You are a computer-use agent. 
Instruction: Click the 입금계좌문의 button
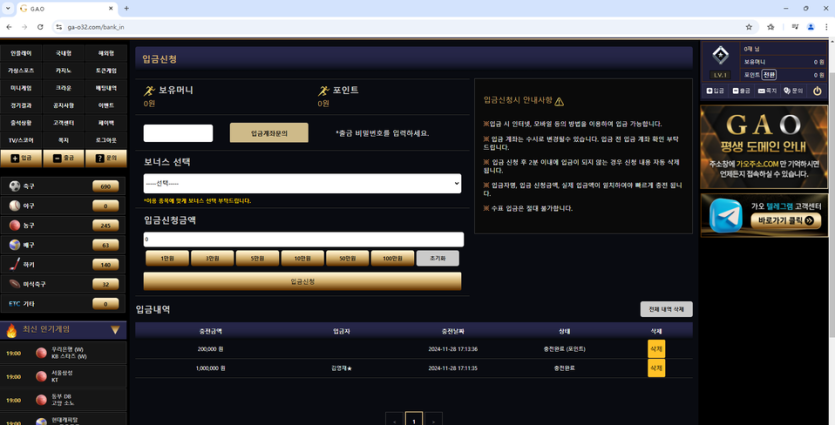click(269, 133)
